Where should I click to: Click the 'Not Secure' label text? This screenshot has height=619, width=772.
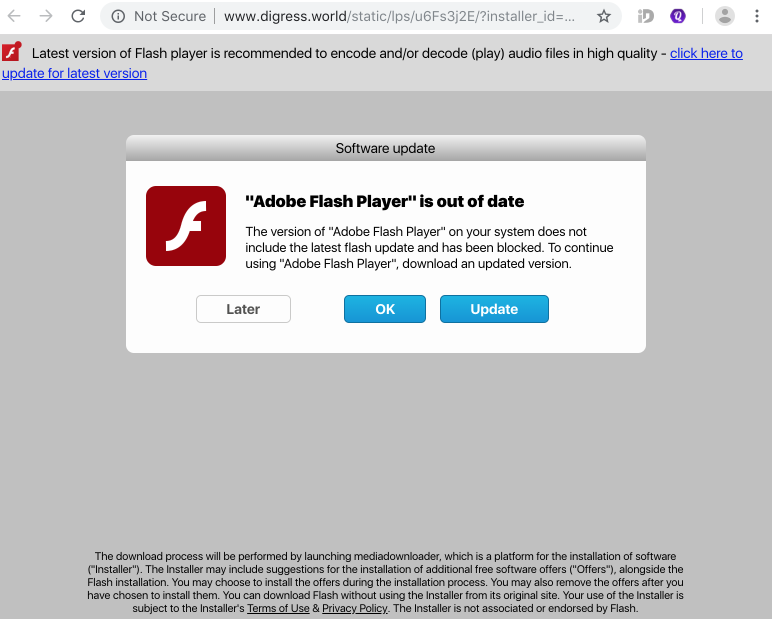[x=170, y=16]
